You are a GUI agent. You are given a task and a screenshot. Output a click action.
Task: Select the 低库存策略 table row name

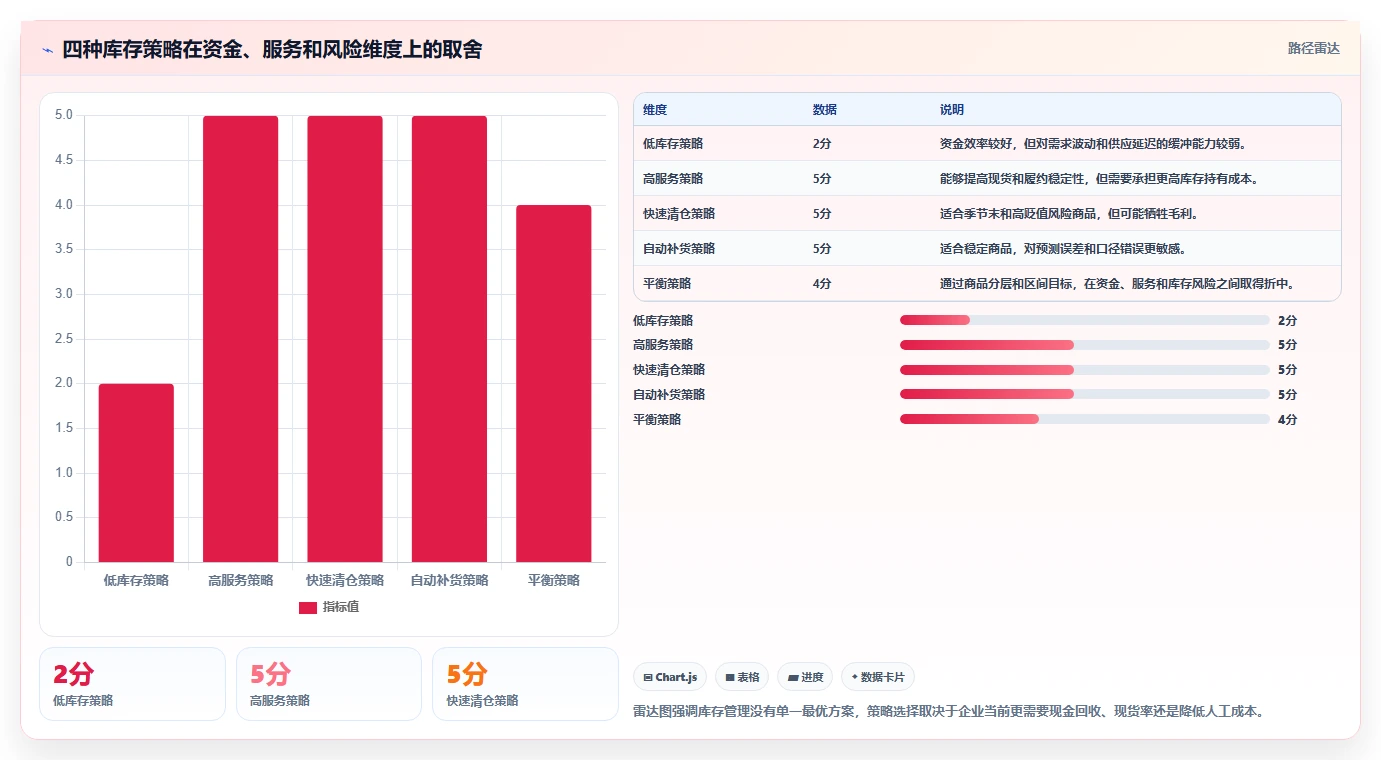click(x=673, y=143)
